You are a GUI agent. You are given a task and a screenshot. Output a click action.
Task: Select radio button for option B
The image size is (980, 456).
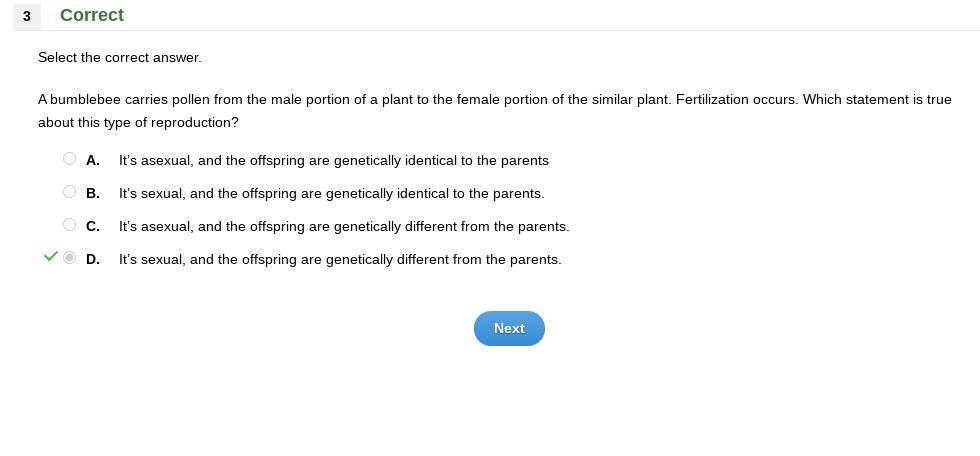pyautogui.click(x=69, y=192)
